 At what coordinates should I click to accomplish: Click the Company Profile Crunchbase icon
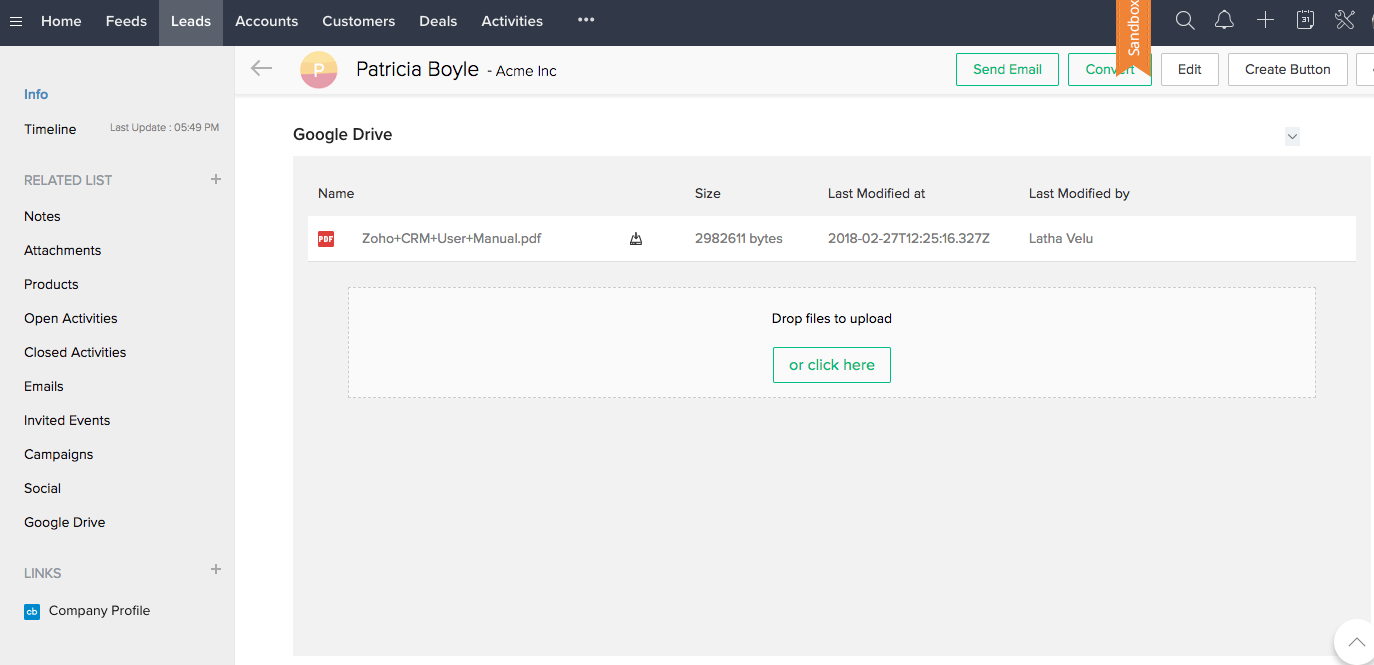(x=32, y=611)
